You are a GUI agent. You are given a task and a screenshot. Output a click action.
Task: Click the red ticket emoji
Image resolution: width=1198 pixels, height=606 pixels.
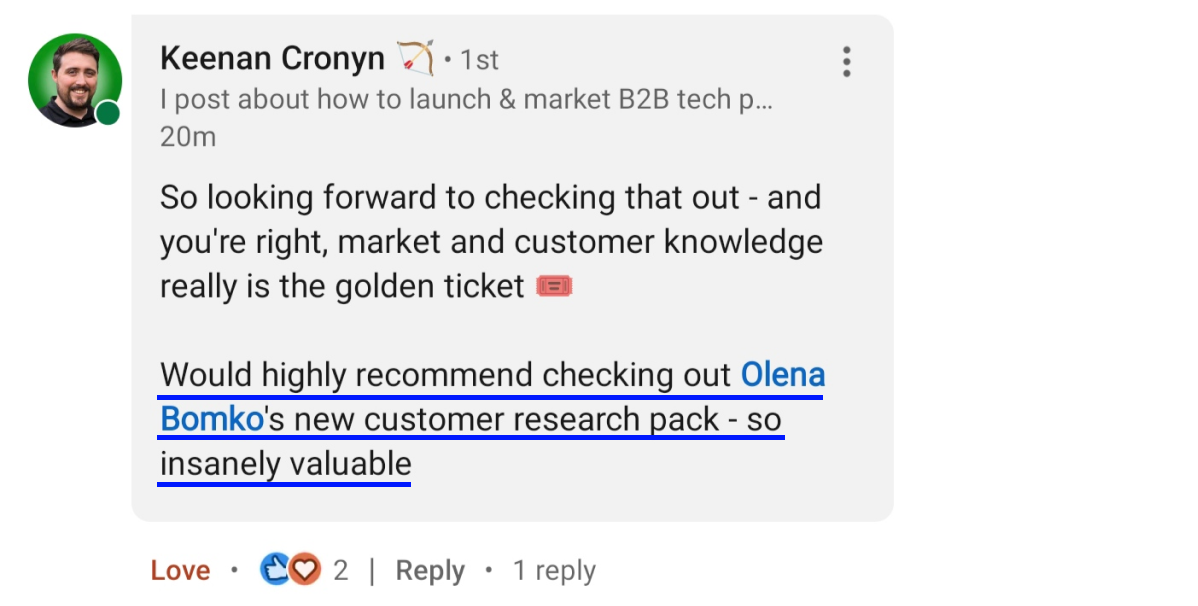point(555,288)
